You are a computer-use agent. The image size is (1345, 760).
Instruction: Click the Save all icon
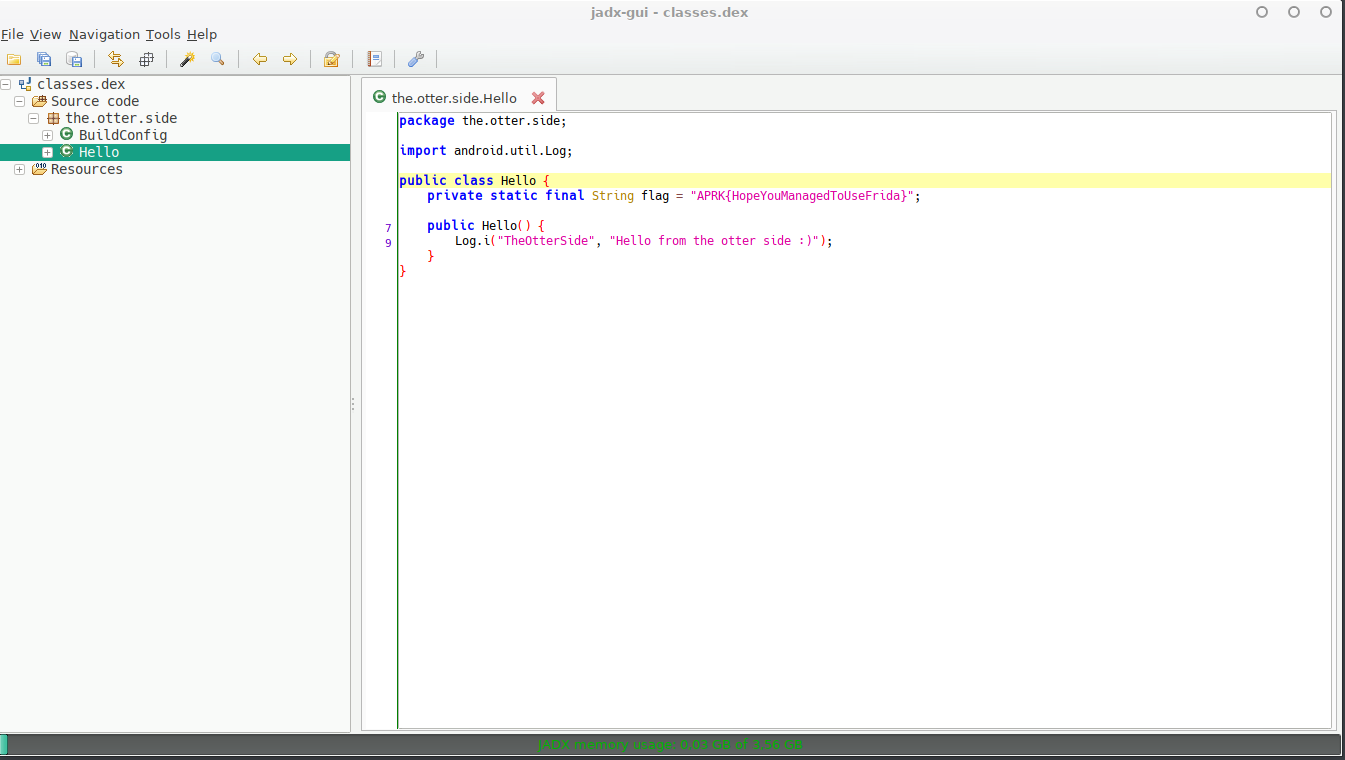44,59
